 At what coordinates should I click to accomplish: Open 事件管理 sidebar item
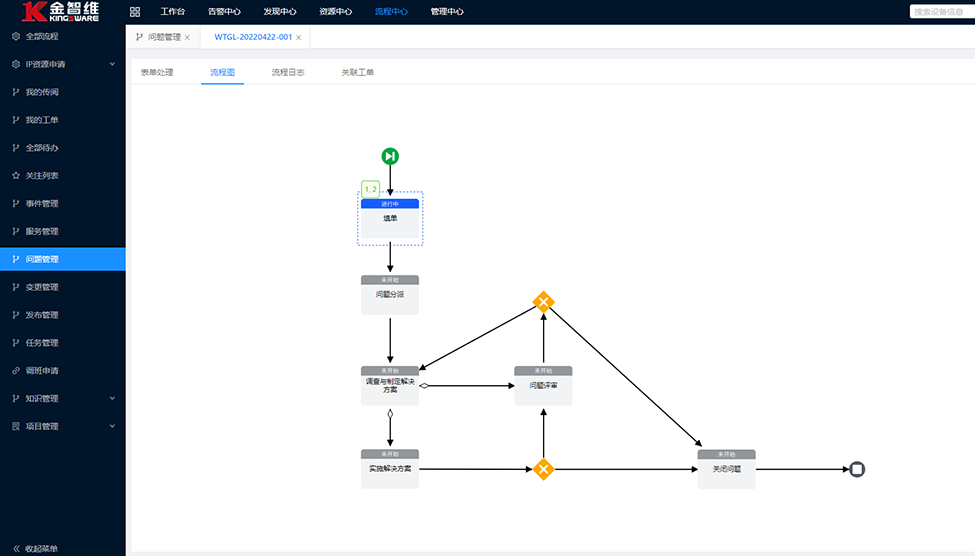click(63, 203)
